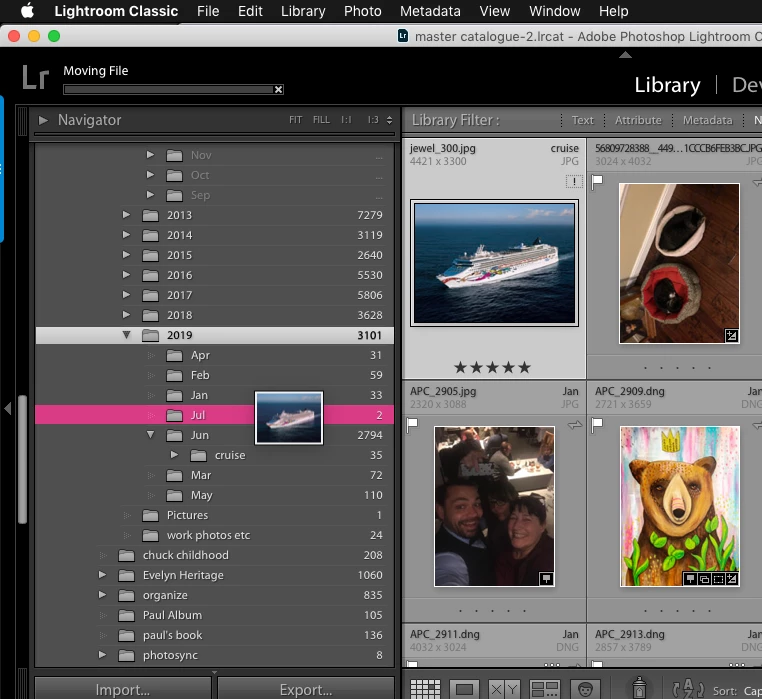The image size is (762, 699).
Task: Expand the 2014 folder
Action: 126,235
